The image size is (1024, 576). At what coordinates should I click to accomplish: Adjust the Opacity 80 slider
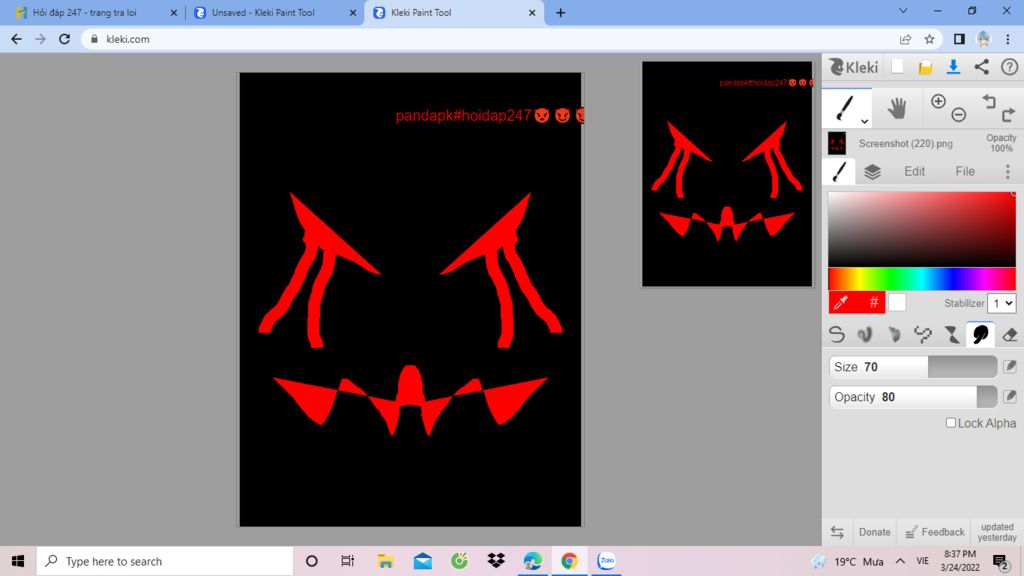click(913, 396)
